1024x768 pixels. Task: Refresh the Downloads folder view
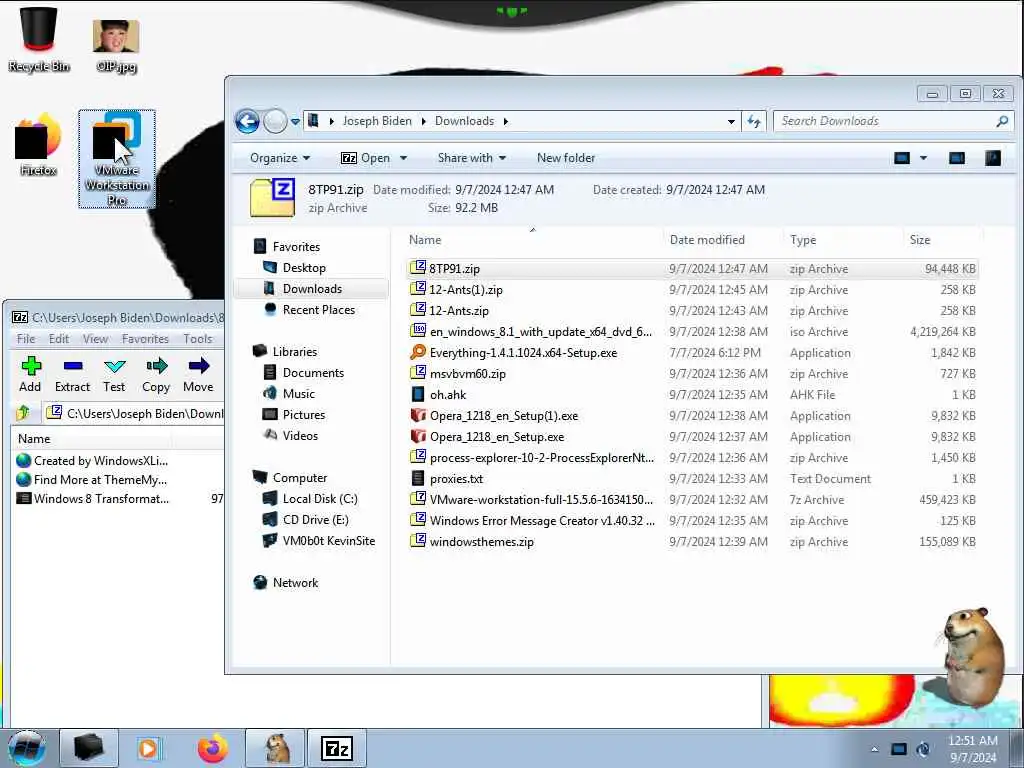(754, 121)
